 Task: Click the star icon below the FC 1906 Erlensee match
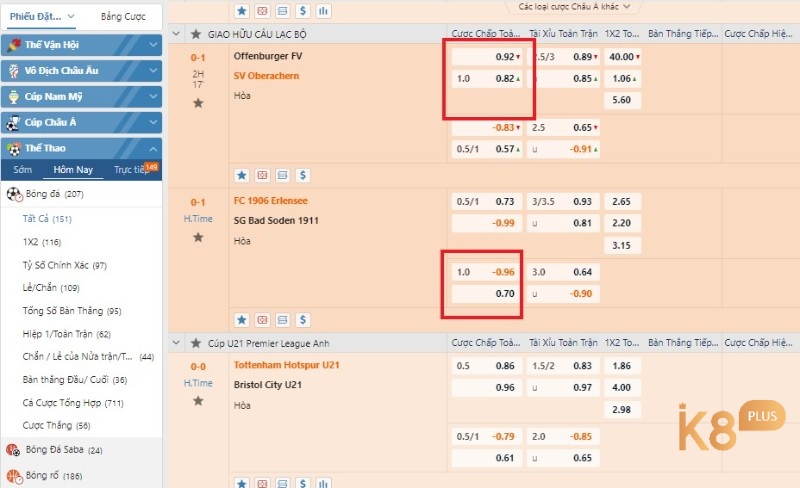(x=242, y=320)
